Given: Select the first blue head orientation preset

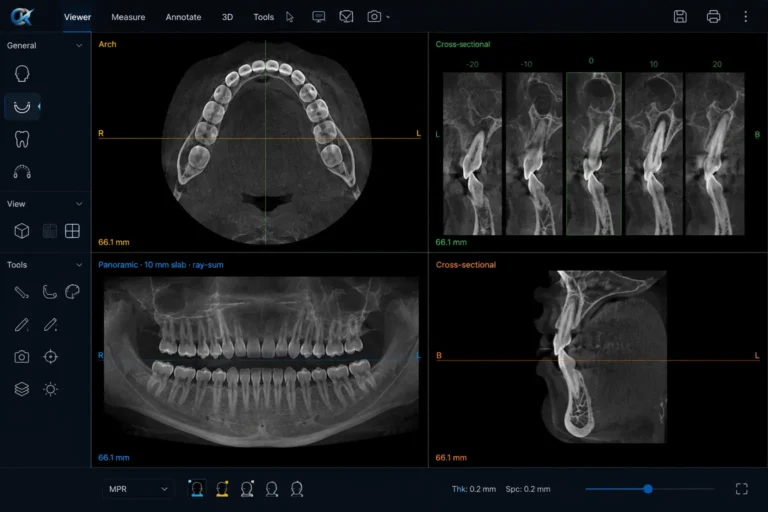Looking at the screenshot, I should [197, 489].
